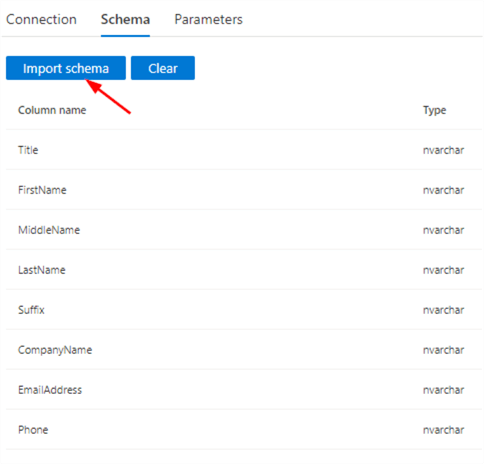The image size is (484, 464).
Task: Select the LastName column row
Action: click(x=244, y=270)
